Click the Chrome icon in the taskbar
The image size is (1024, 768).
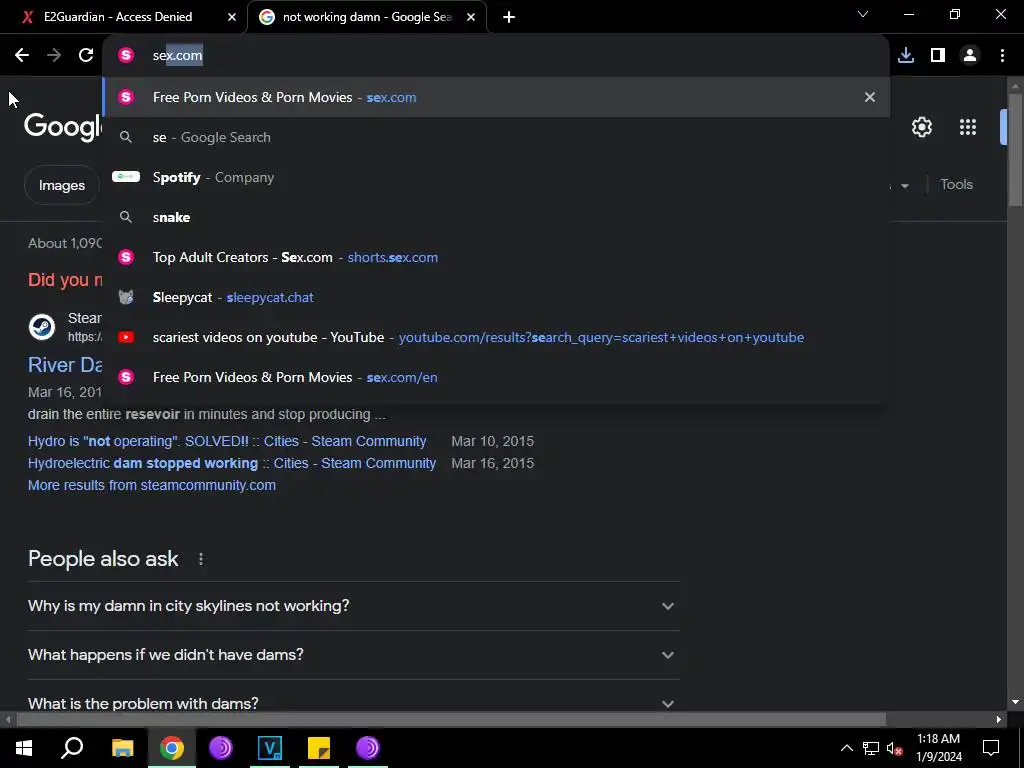(x=172, y=748)
